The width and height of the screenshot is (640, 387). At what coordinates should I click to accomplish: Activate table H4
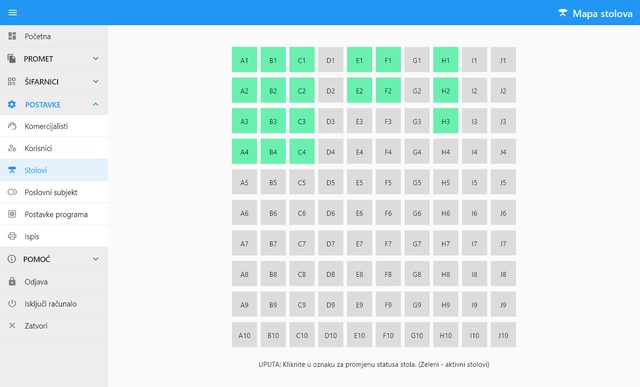(446, 151)
